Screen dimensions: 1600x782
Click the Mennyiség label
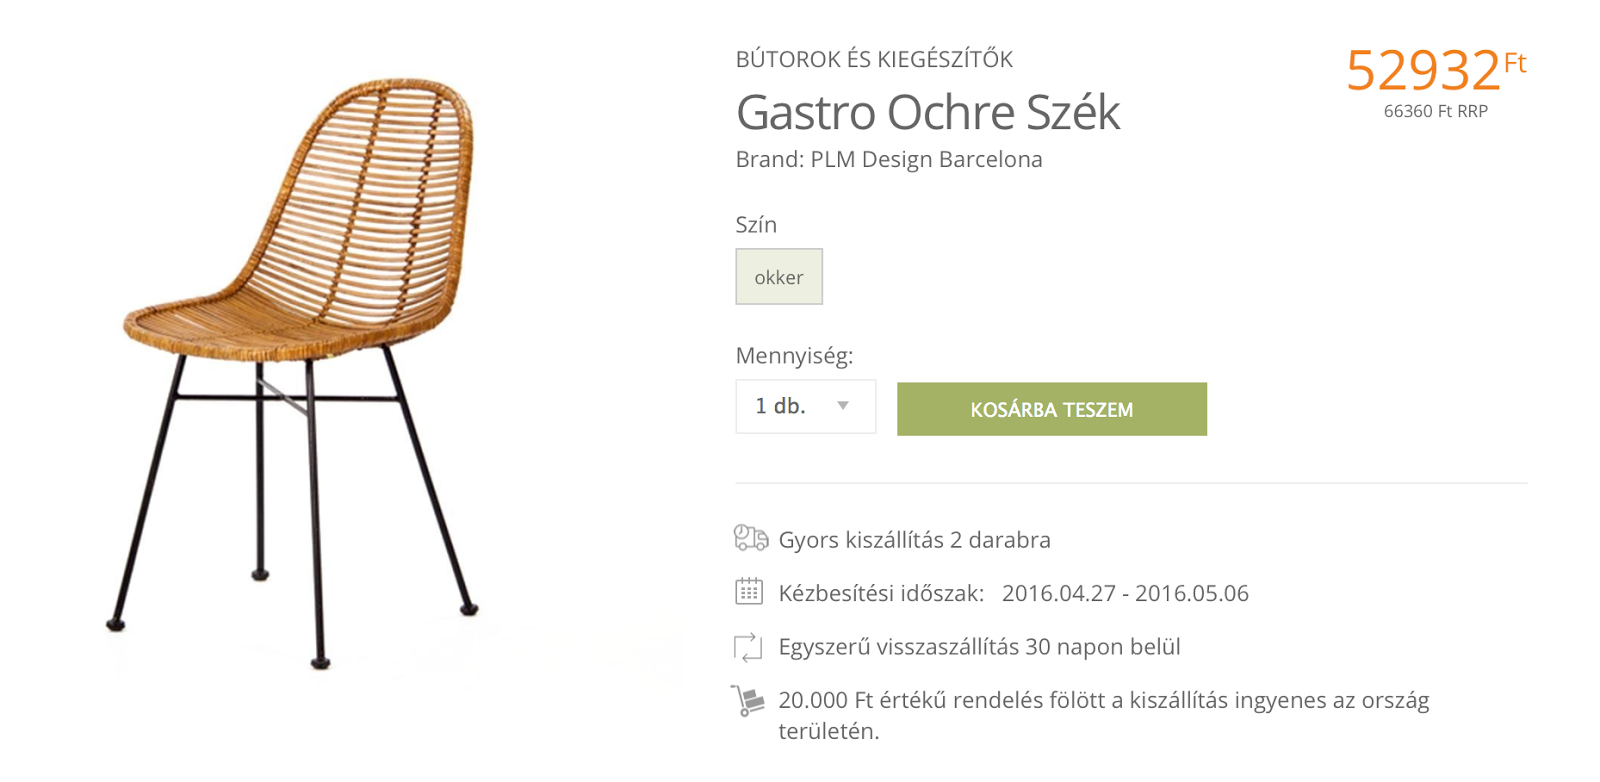794,356
